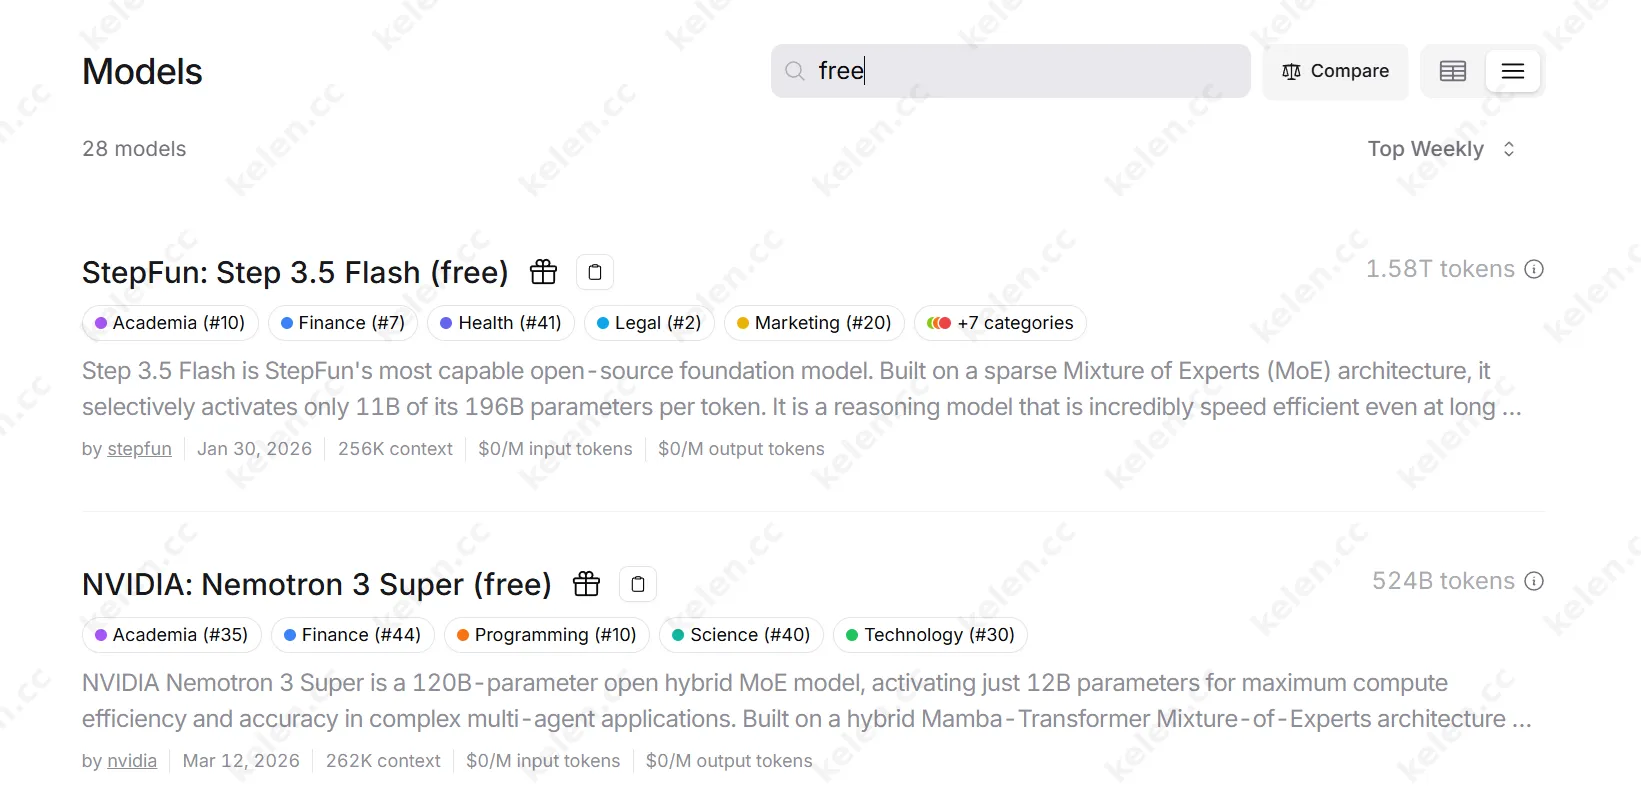The height and width of the screenshot is (811, 1641).
Task: Switch to list view layout
Action: (1512, 71)
